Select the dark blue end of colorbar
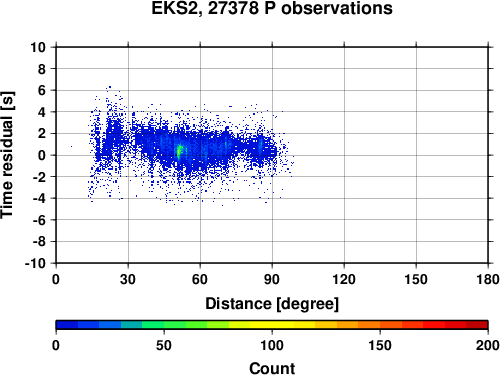Image resolution: width=500 pixels, height=375 pixels. [x=67, y=325]
